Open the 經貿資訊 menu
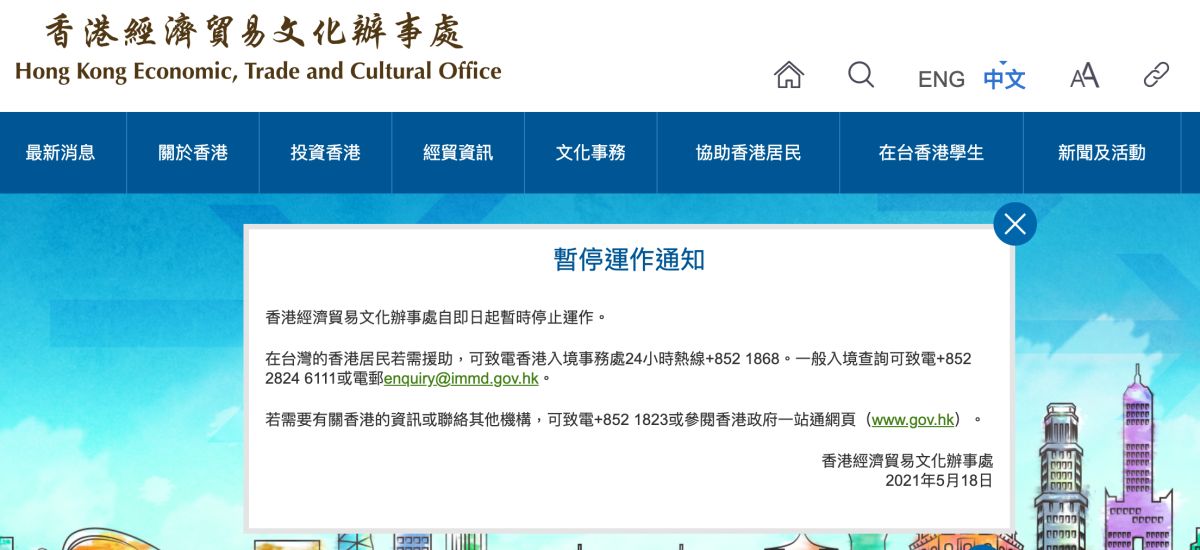Viewport: 1200px width, 550px height. click(x=458, y=153)
